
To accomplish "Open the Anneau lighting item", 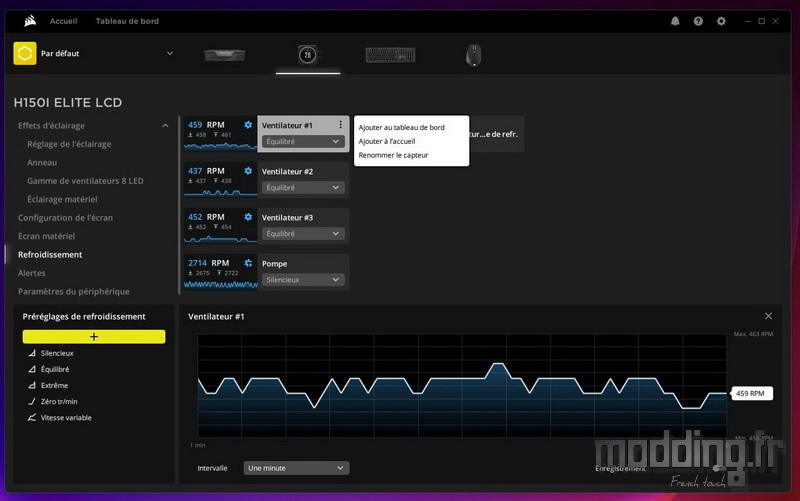I will pos(42,162).
